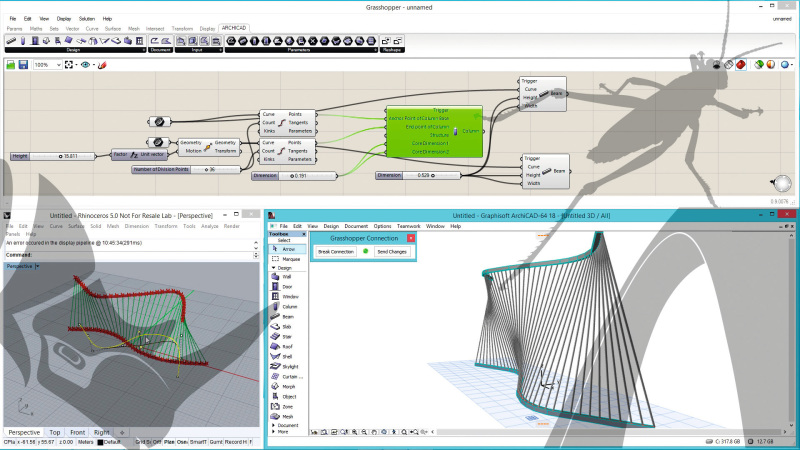Viewport: 800px width, 450px height.
Task: Open the Analyze menu in Rhino
Action: 209,226
